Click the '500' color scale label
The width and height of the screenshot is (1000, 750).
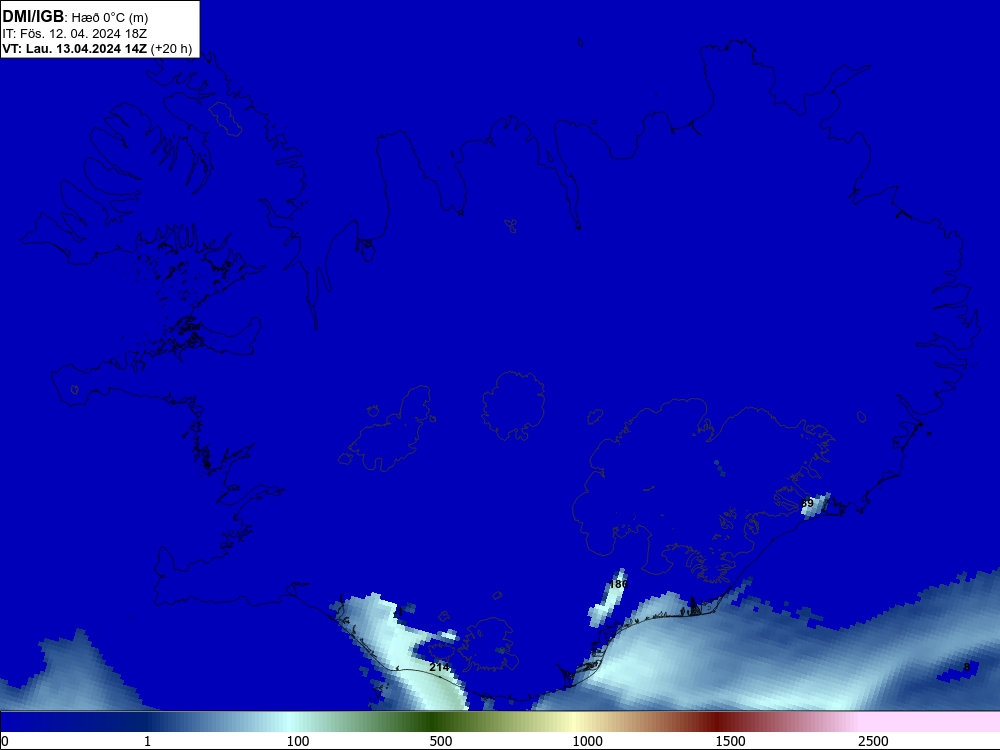(441, 741)
